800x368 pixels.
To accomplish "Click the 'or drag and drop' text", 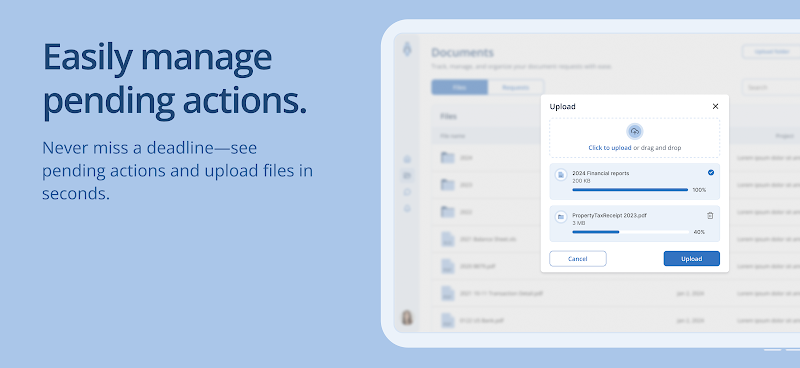I will (x=657, y=148).
